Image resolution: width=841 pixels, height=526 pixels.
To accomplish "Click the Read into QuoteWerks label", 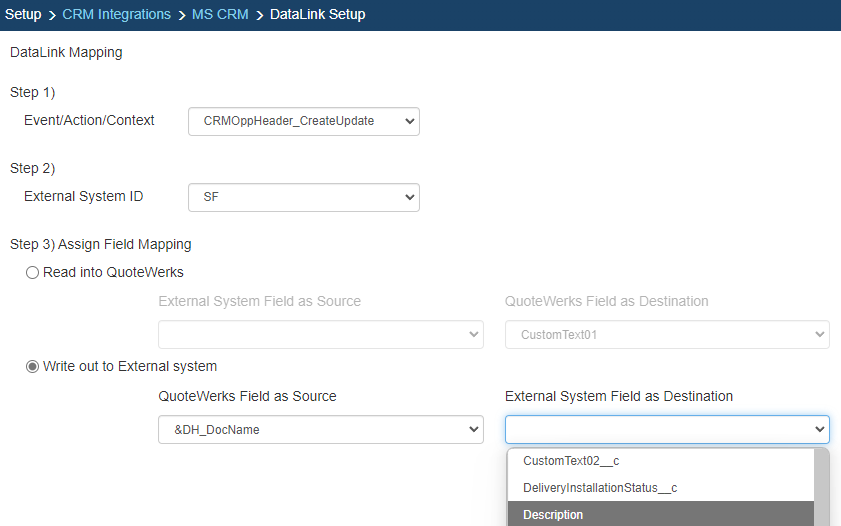I will [x=113, y=272].
